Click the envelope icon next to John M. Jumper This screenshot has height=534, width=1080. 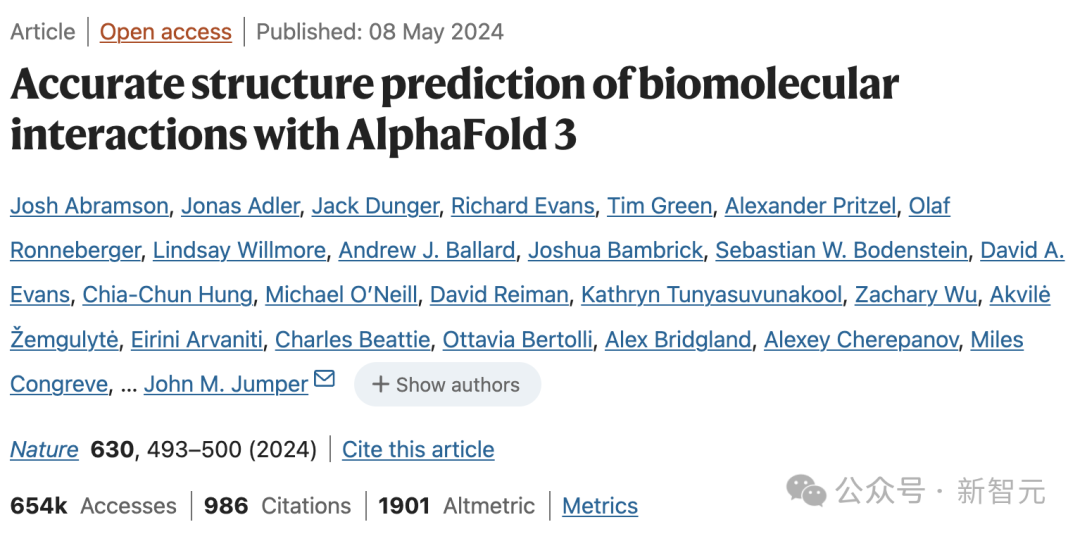[324, 378]
